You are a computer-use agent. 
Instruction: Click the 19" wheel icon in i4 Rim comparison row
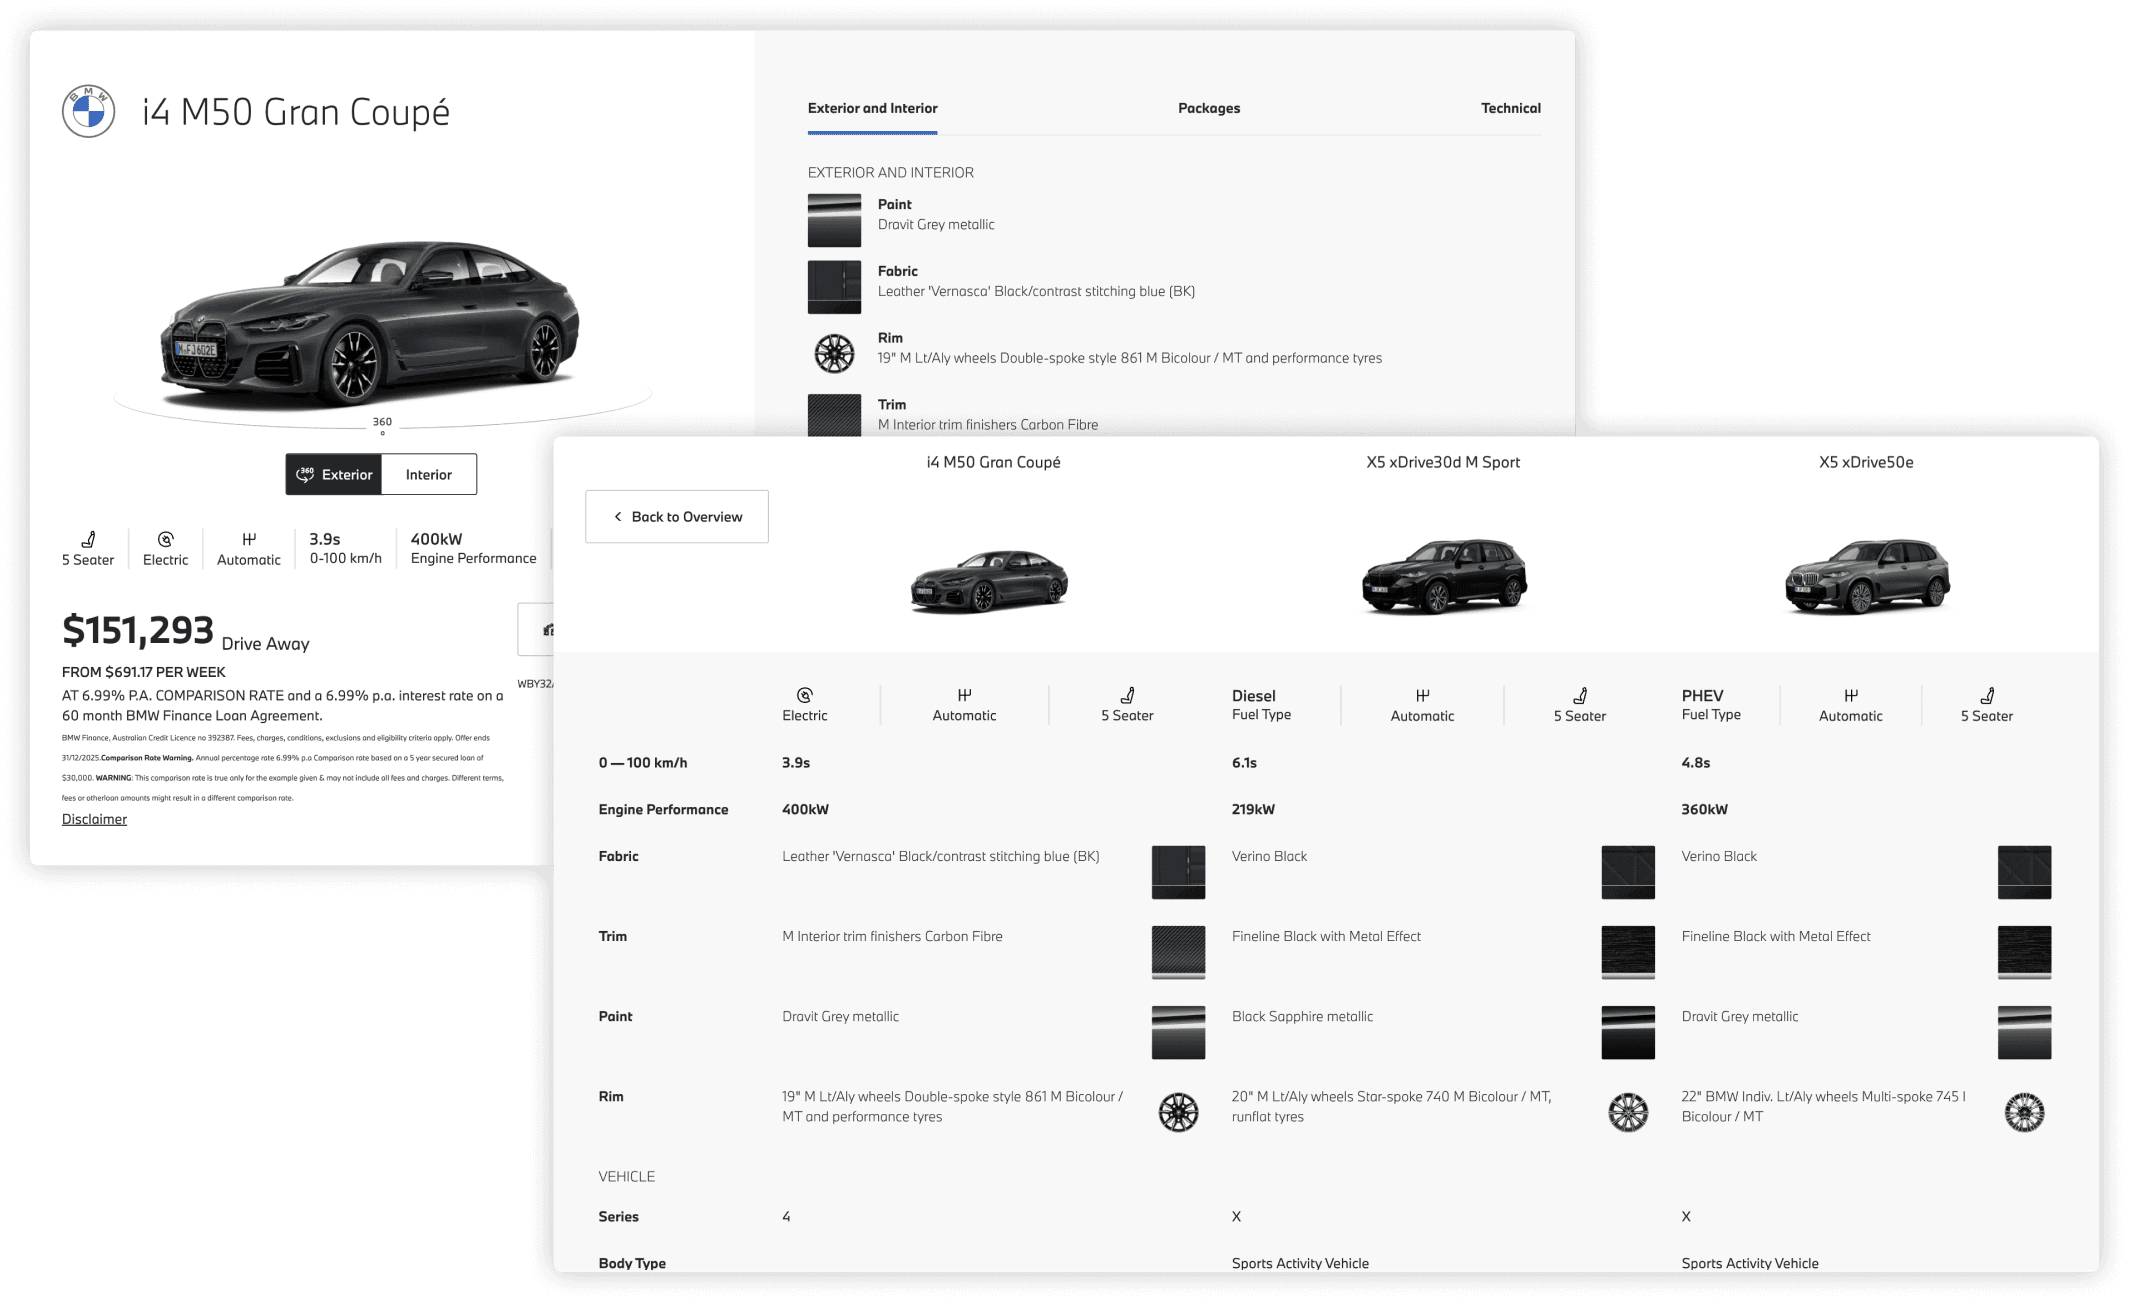point(1178,1112)
